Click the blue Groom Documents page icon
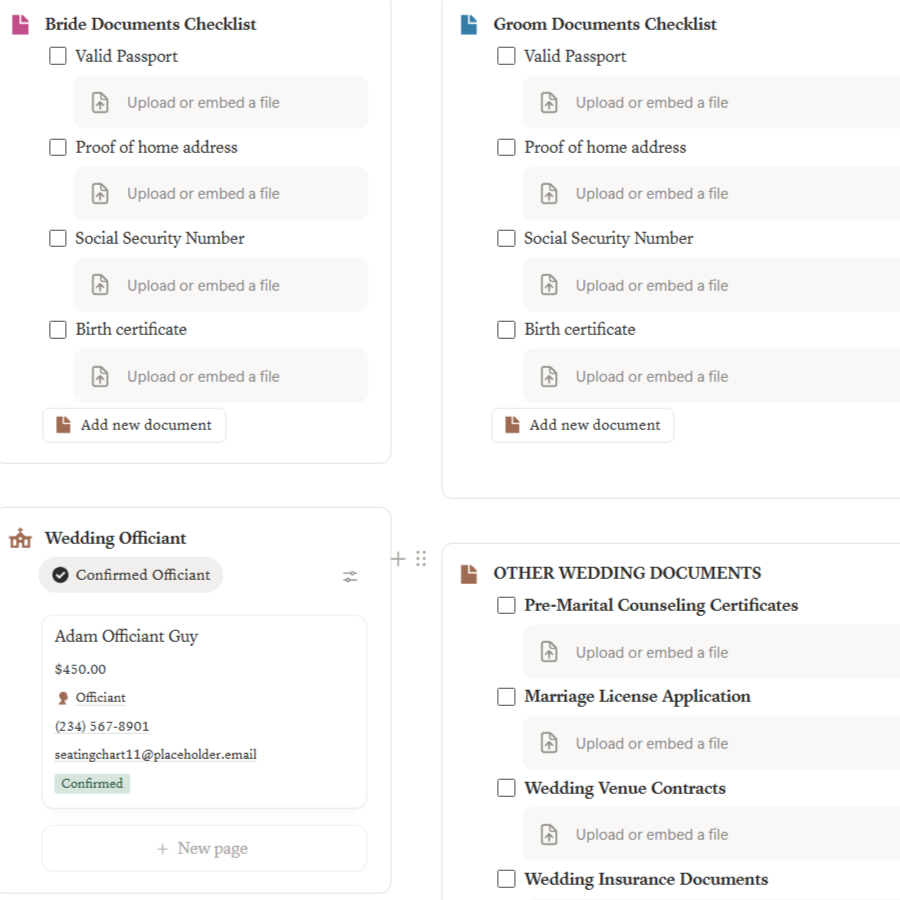The width and height of the screenshot is (900, 900). pos(469,25)
